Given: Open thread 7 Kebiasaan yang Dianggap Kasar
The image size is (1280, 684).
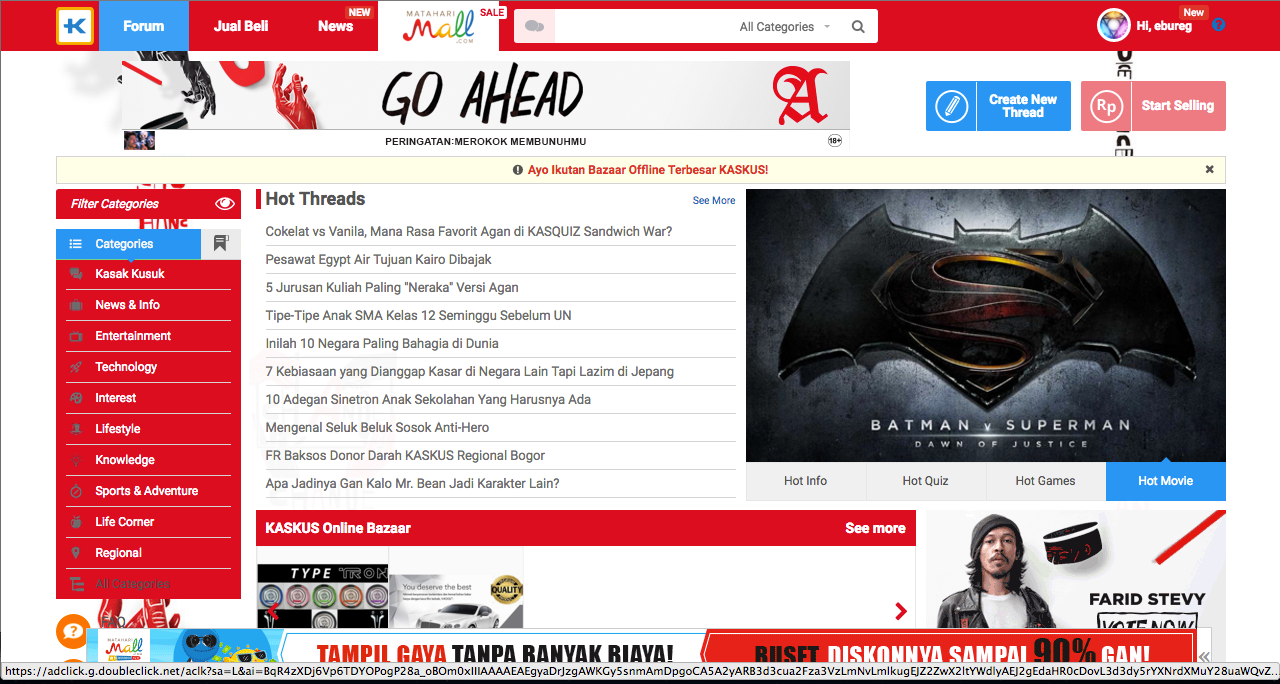Looking at the screenshot, I should [x=470, y=372].
